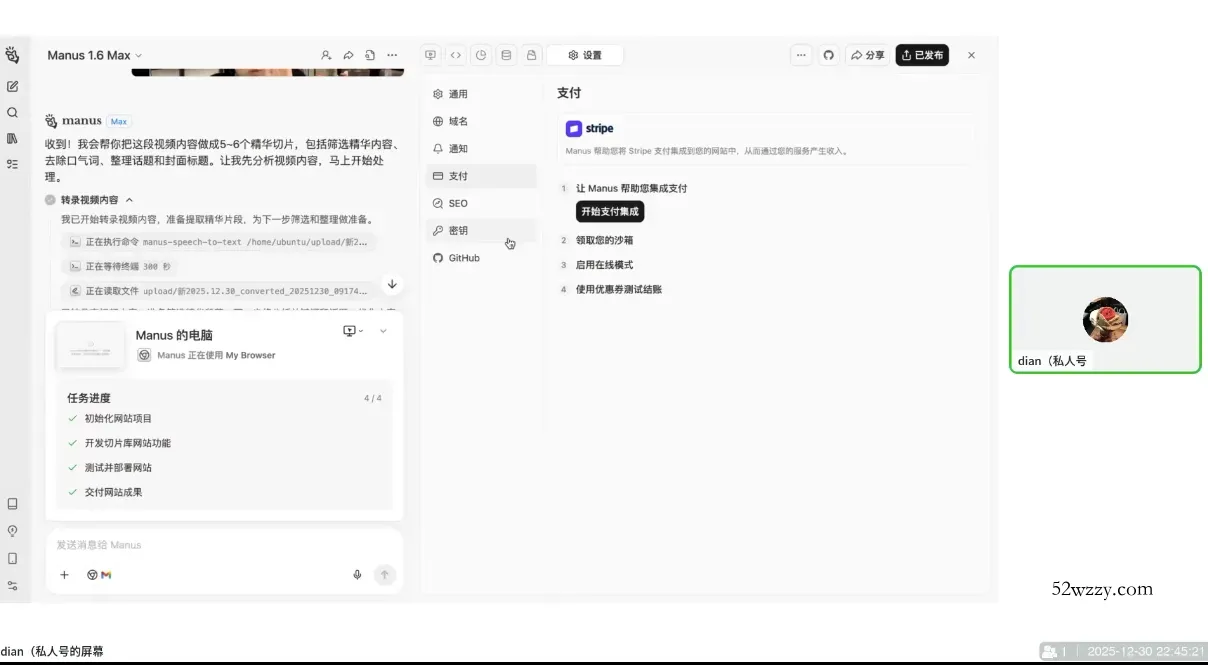Viewport: 1208px width, 665px height.
Task: Click the microphone voice input icon
Action: (x=357, y=575)
